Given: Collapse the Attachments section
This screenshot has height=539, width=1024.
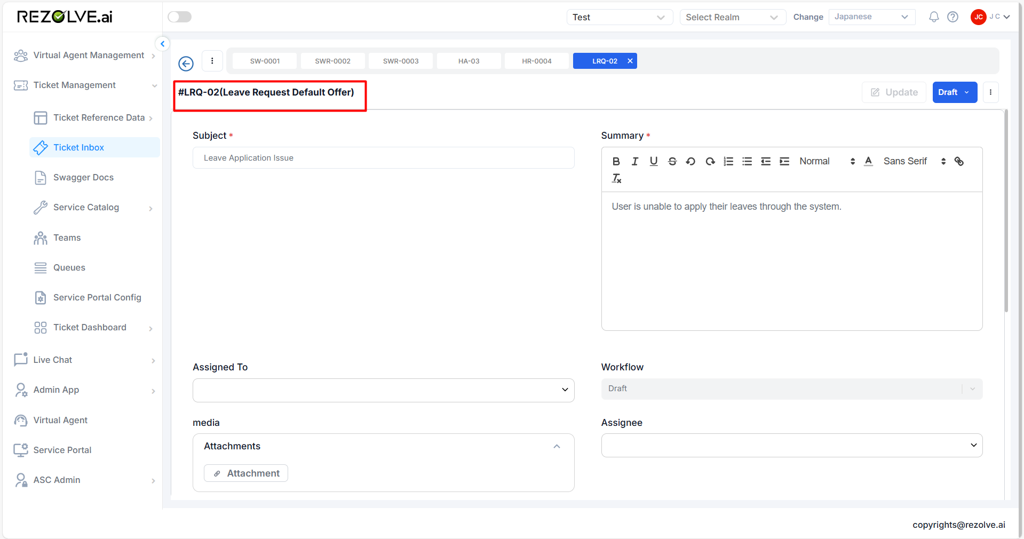Looking at the screenshot, I should (x=557, y=447).
